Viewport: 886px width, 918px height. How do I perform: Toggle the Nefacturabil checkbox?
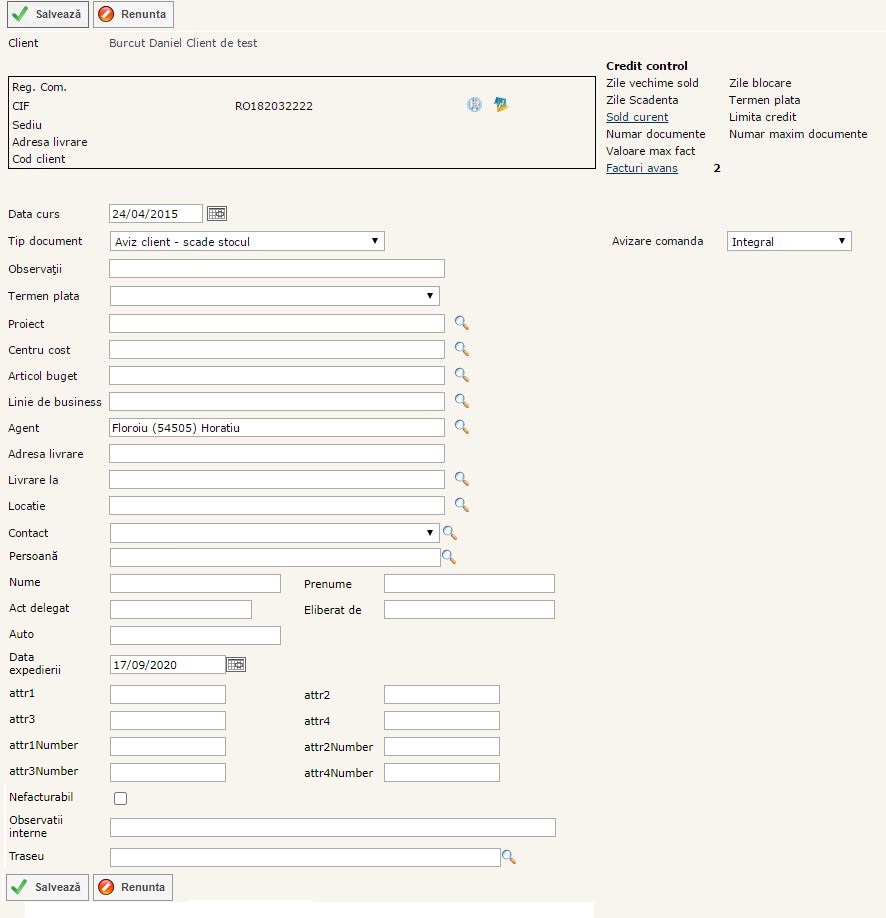121,798
